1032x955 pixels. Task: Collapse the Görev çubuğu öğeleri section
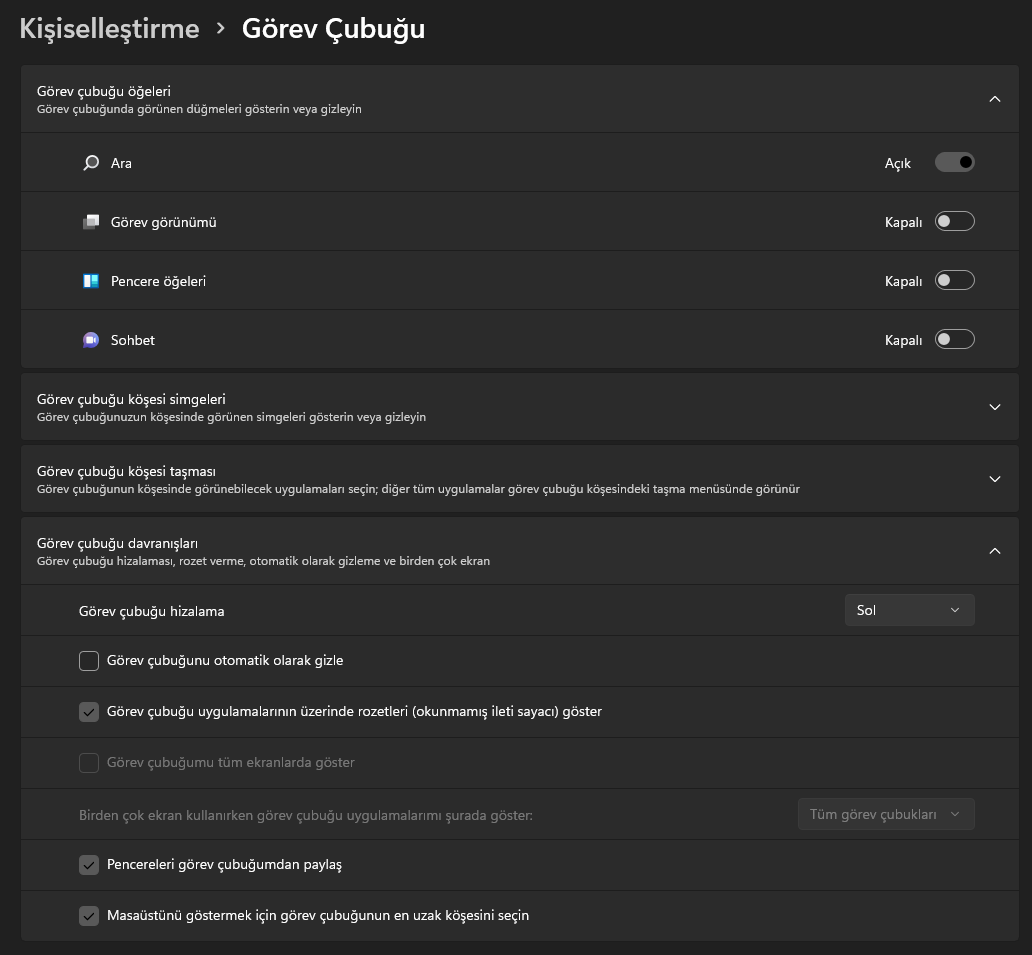(x=994, y=99)
